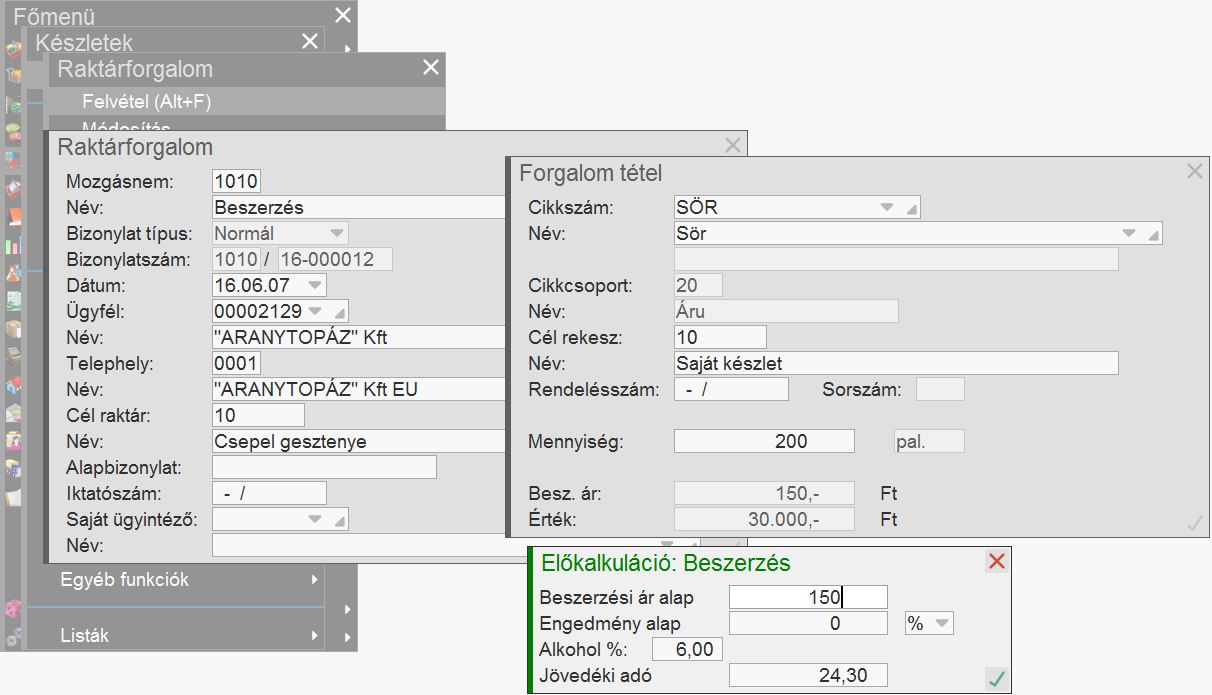Open the Saját ügyintéző dropdown
This screenshot has height=695, width=1212.
click(315, 519)
